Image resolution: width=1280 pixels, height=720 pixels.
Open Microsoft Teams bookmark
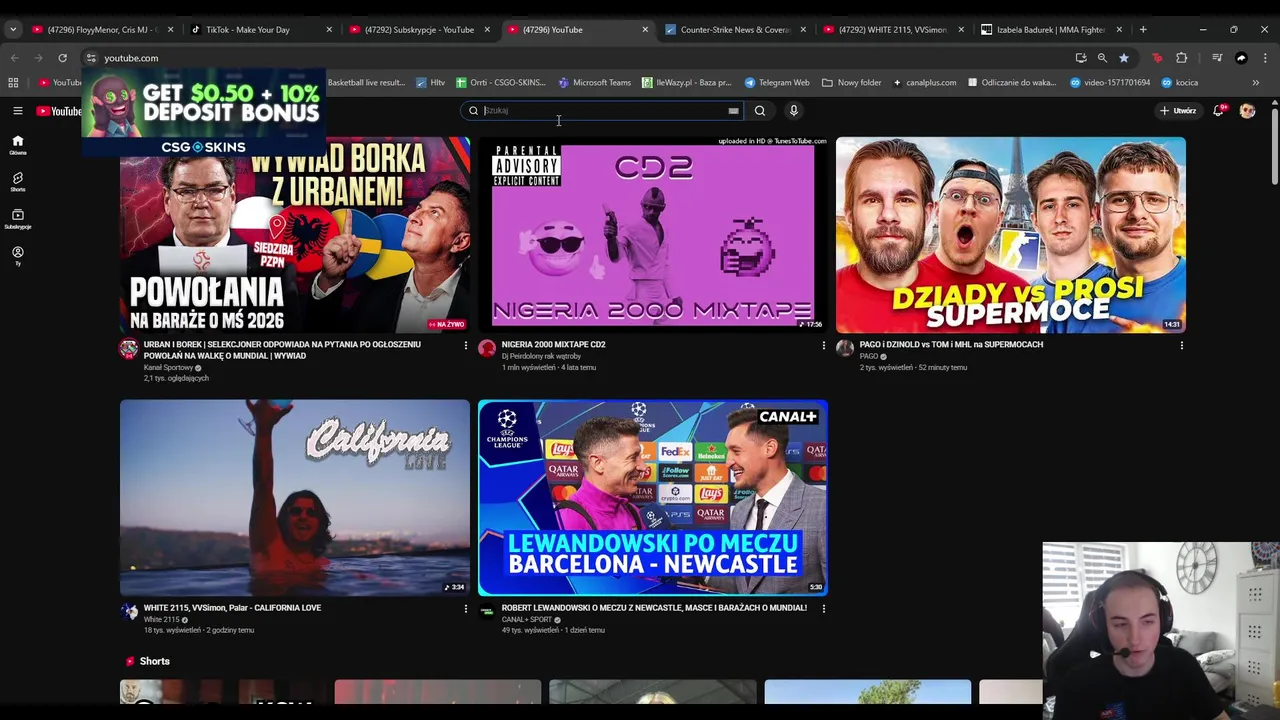point(595,82)
